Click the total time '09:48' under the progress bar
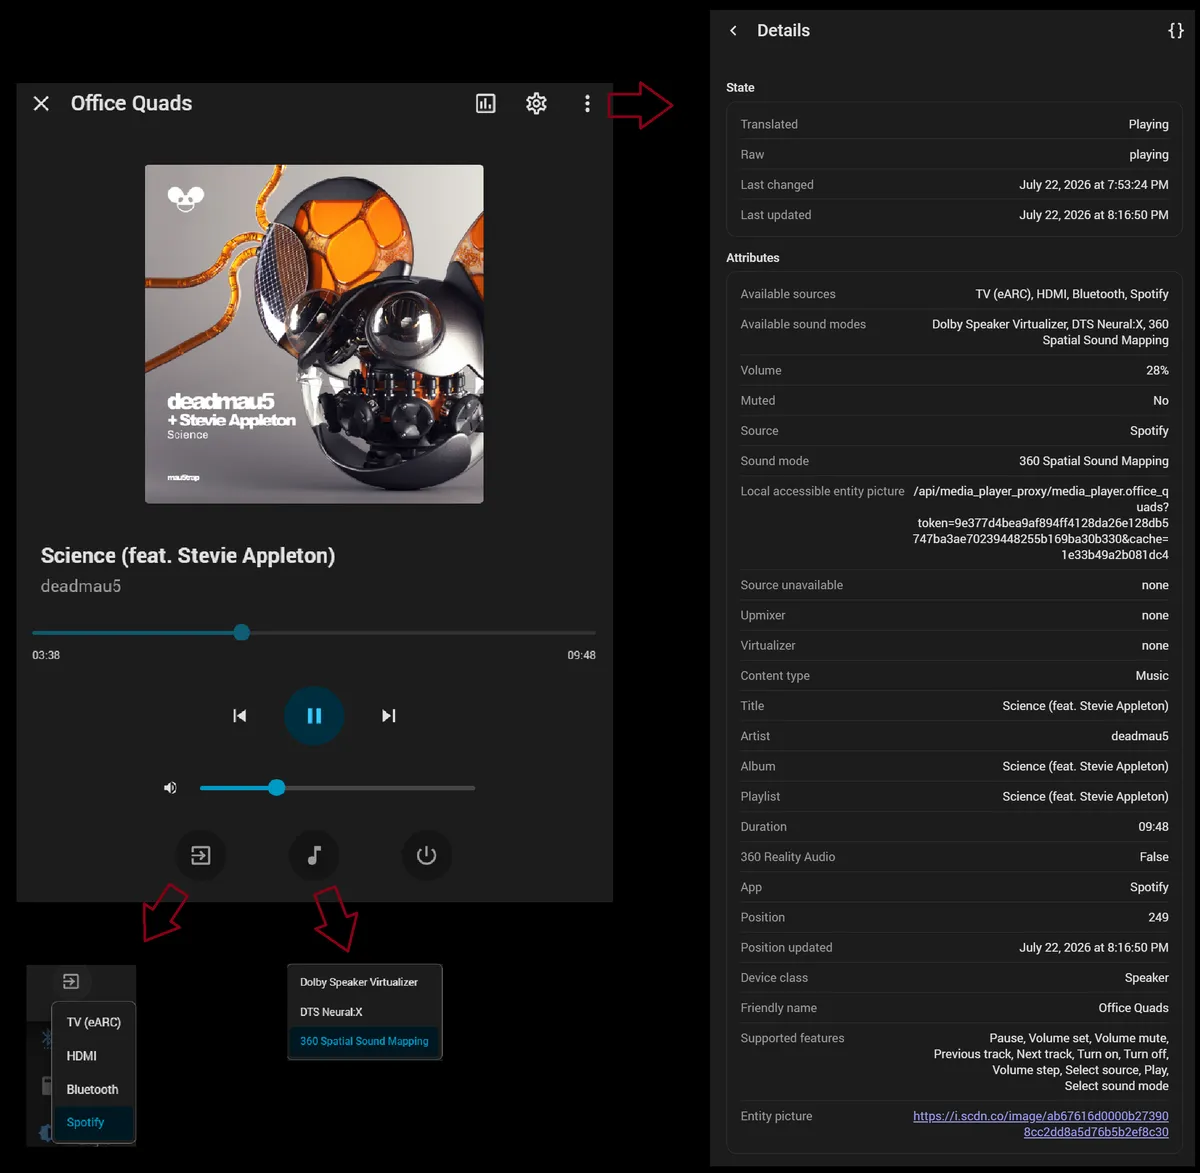This screenshot has width=1200, height=1173. pyautogui.click(x=582, y=655)
